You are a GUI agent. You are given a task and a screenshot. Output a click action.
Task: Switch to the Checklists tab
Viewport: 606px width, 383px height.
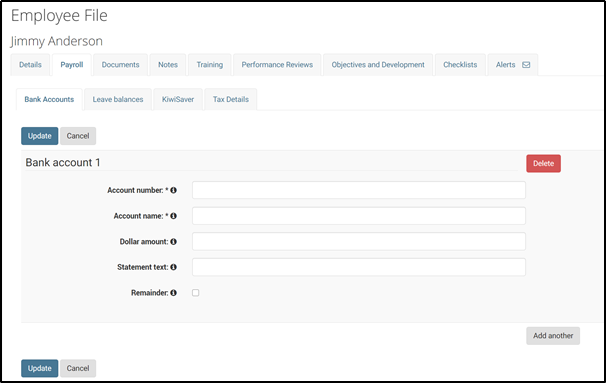(x=460, y=65)
